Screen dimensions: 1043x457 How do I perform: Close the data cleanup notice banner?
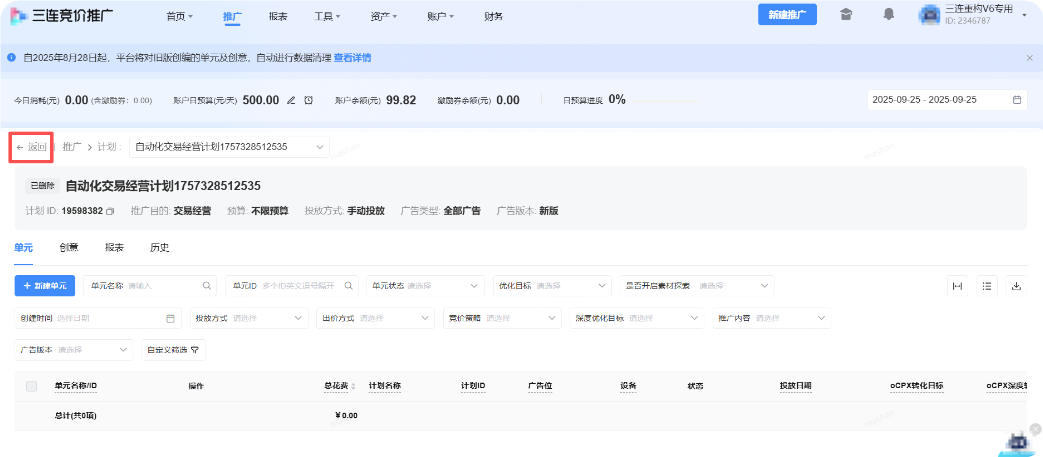coord(1029,58)
